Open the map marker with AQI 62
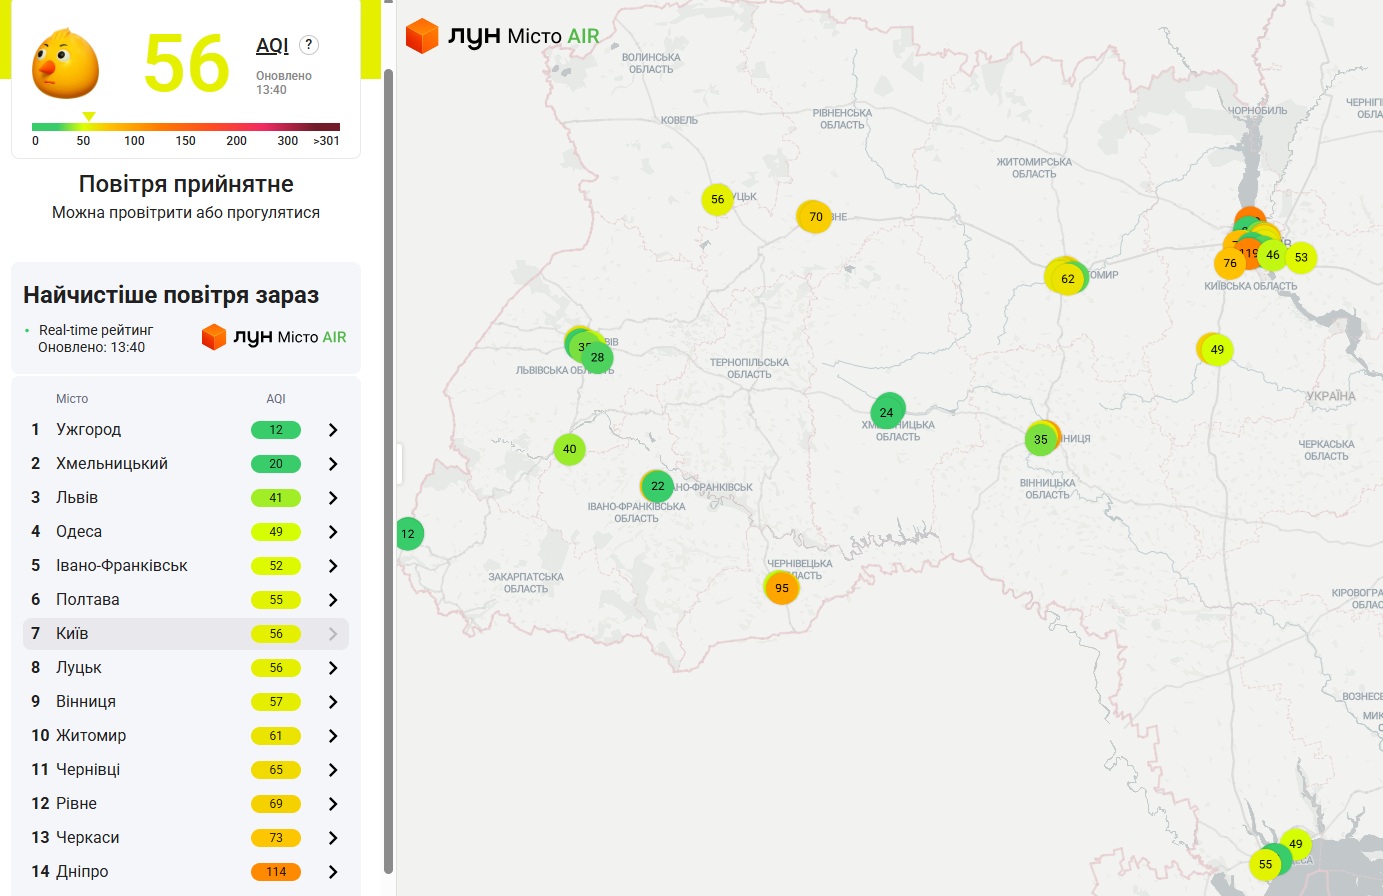Screen dimensions: 1383x896 1067,279
